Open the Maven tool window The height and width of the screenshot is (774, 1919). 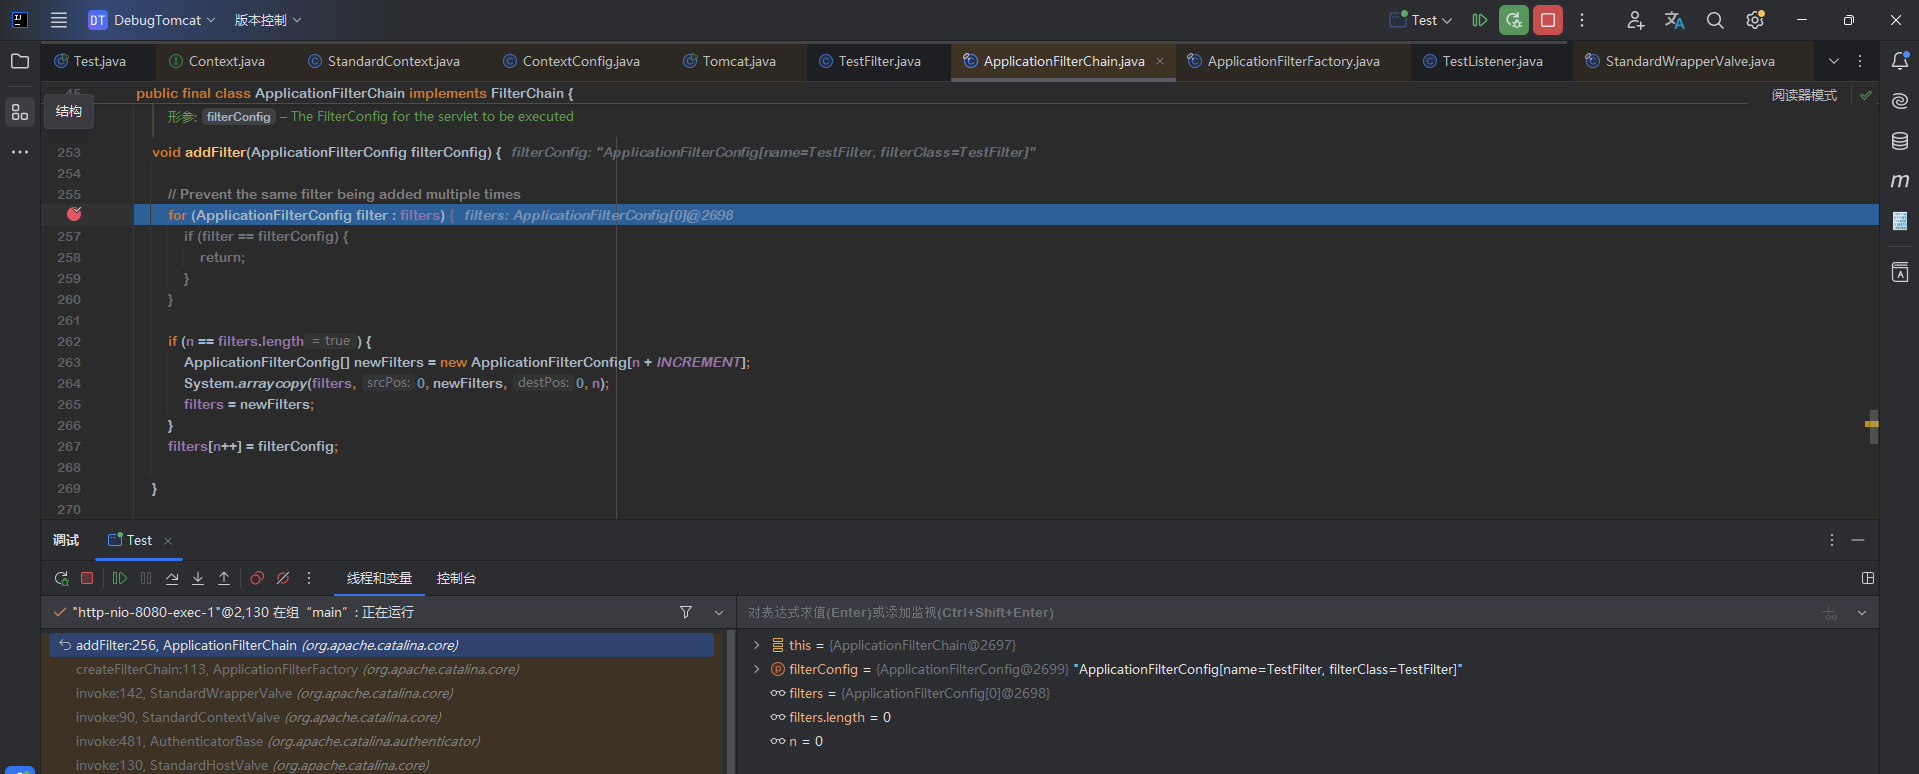(1900, 181)
